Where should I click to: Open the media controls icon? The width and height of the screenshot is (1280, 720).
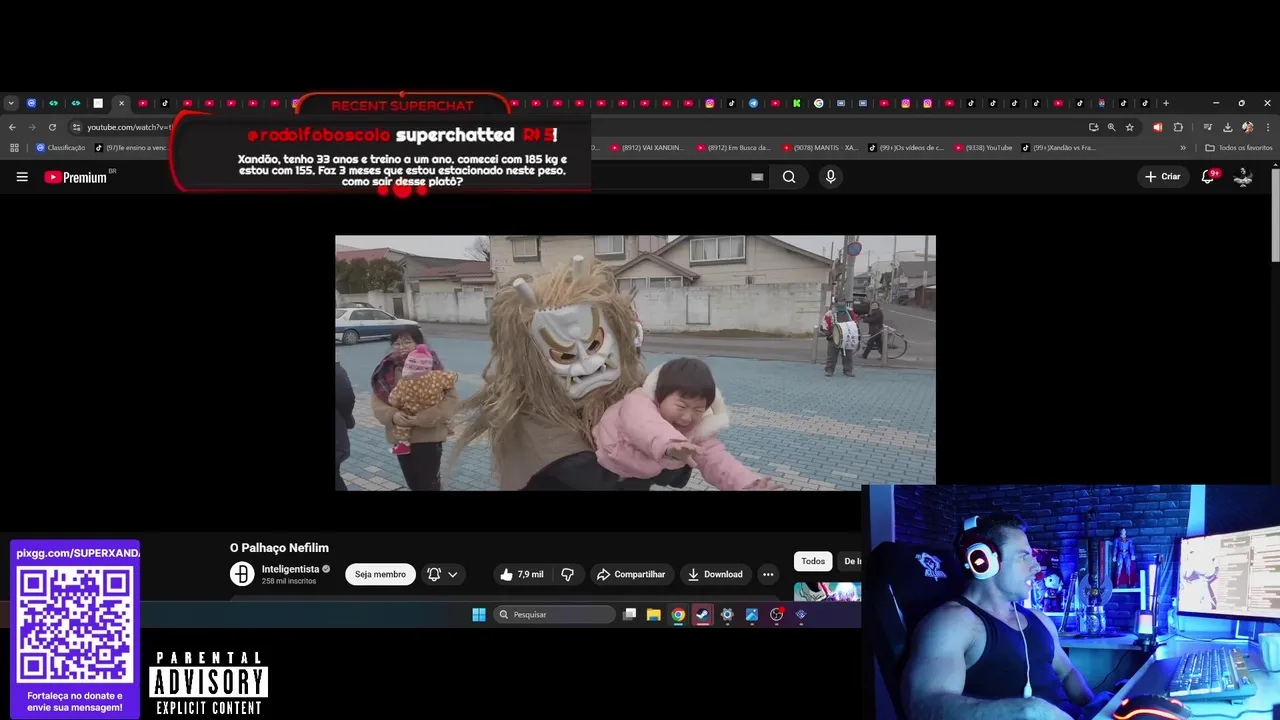1207,127
